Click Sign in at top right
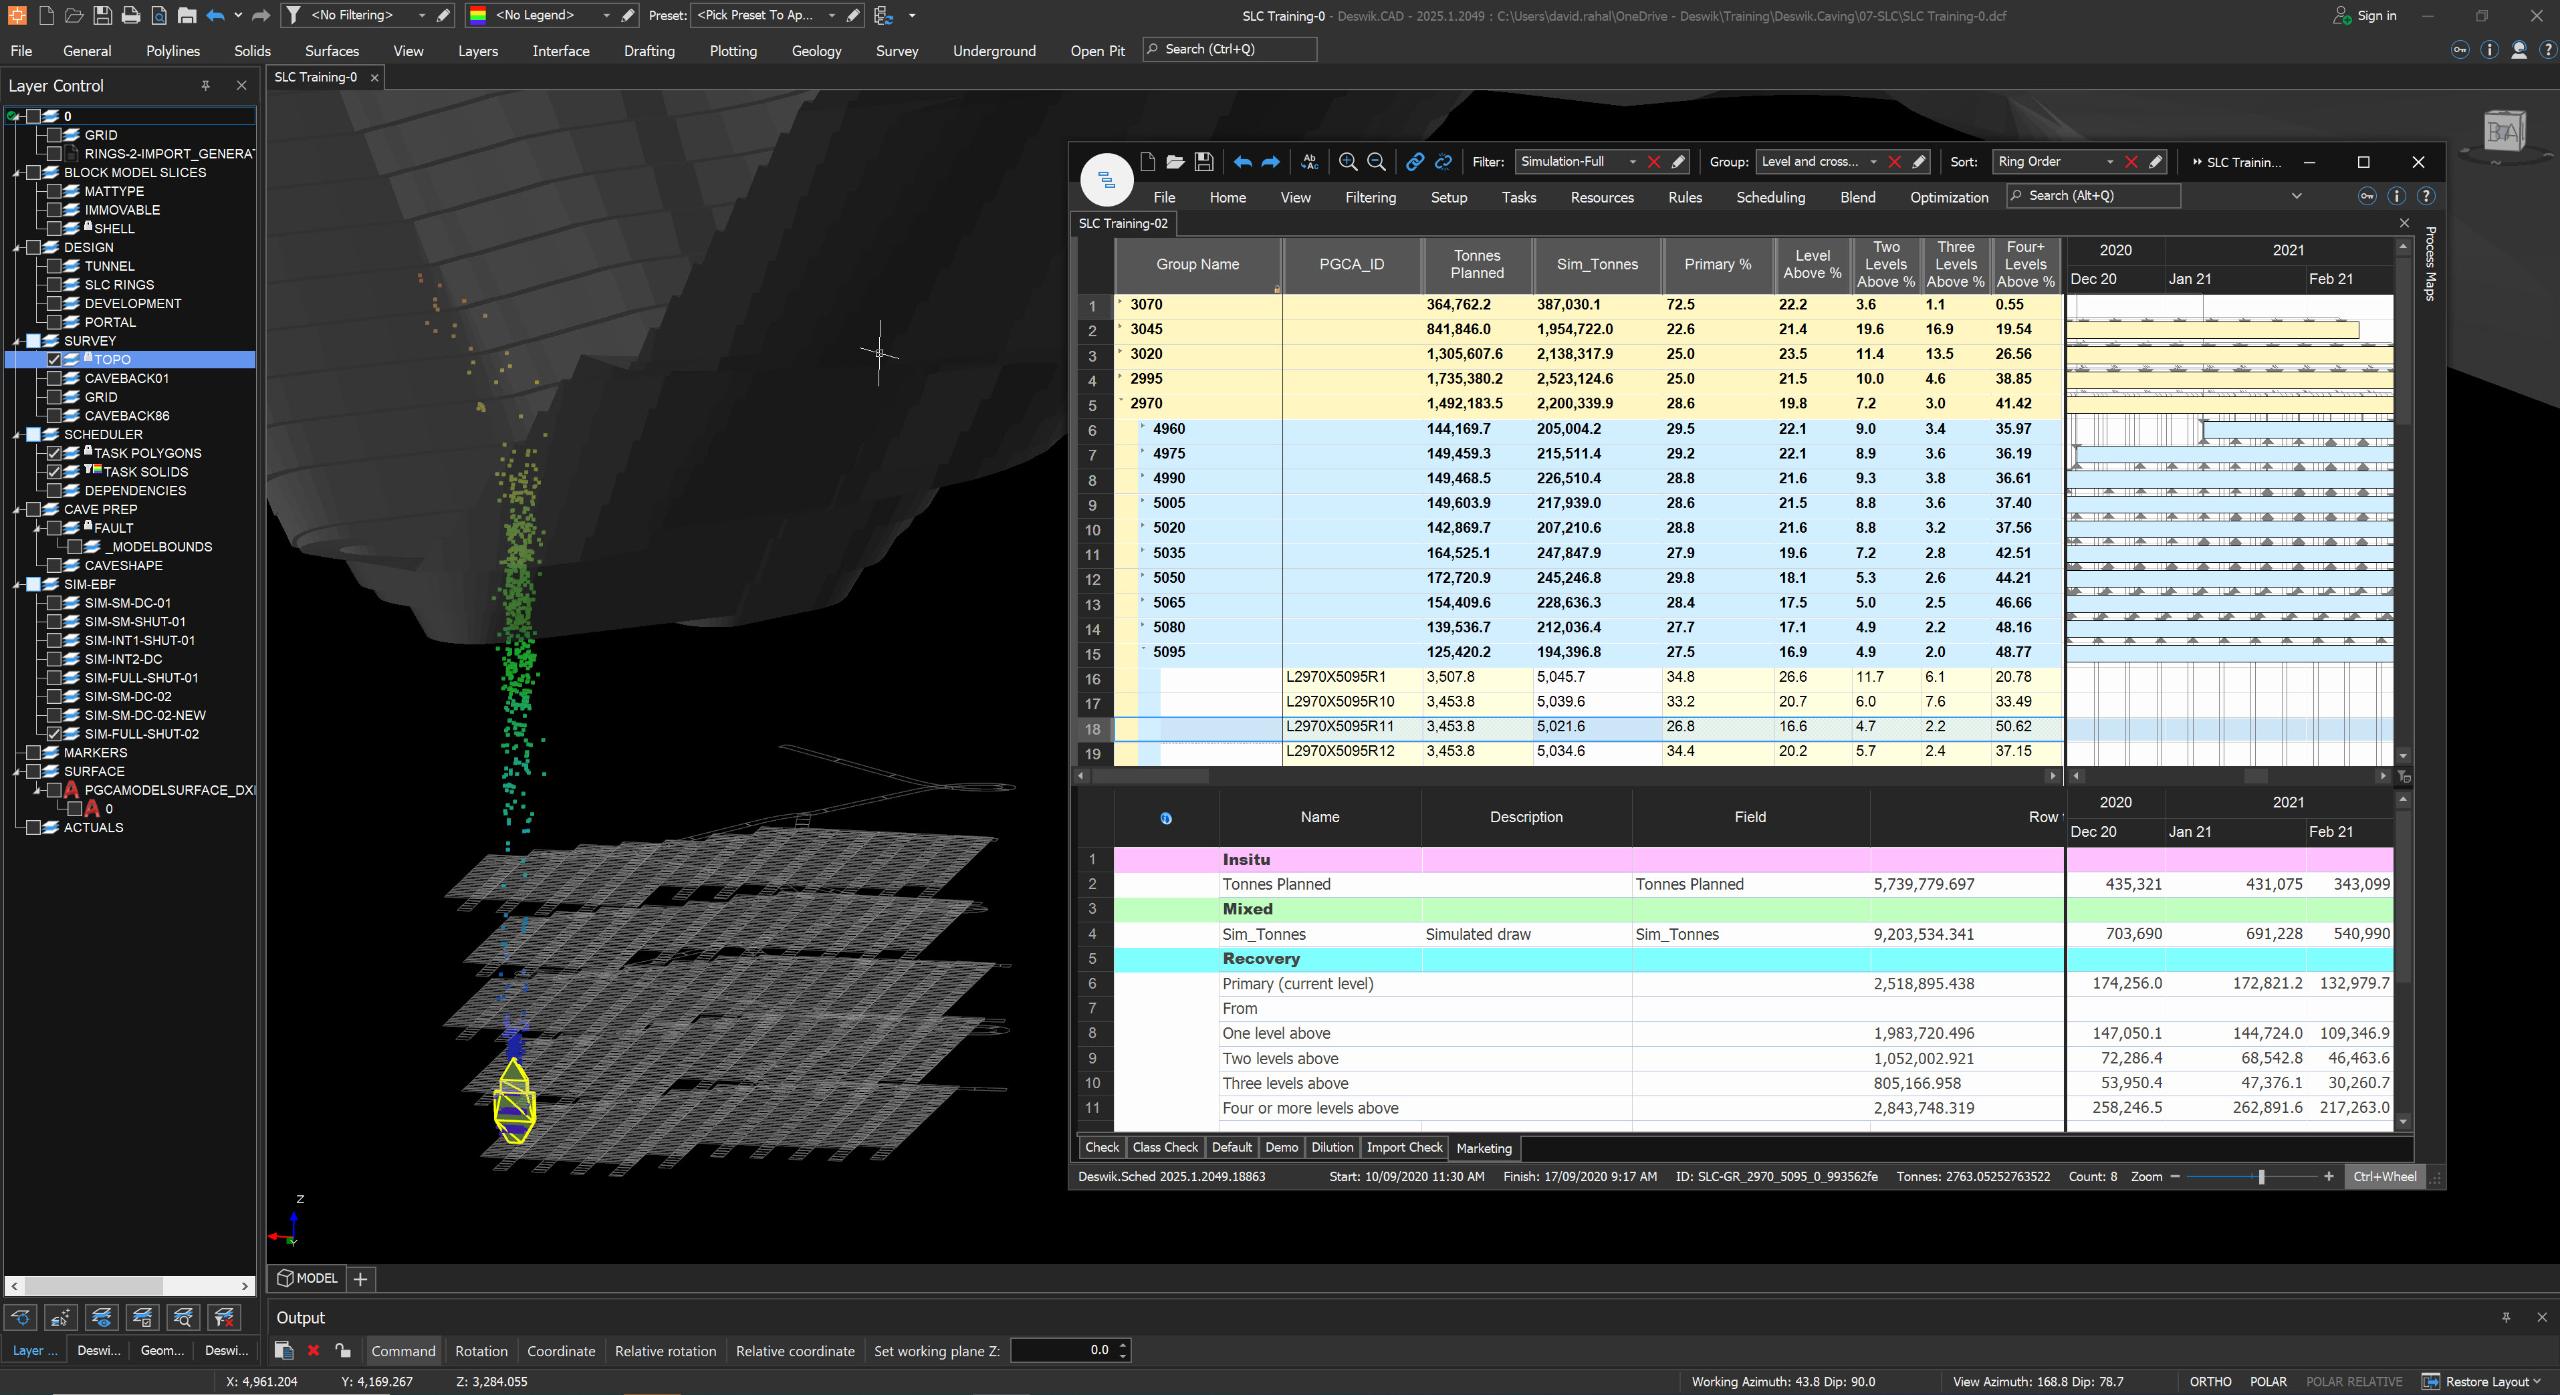Image resolution: width=2560 pixels, height=1395 pixels. pos(2365,15)
